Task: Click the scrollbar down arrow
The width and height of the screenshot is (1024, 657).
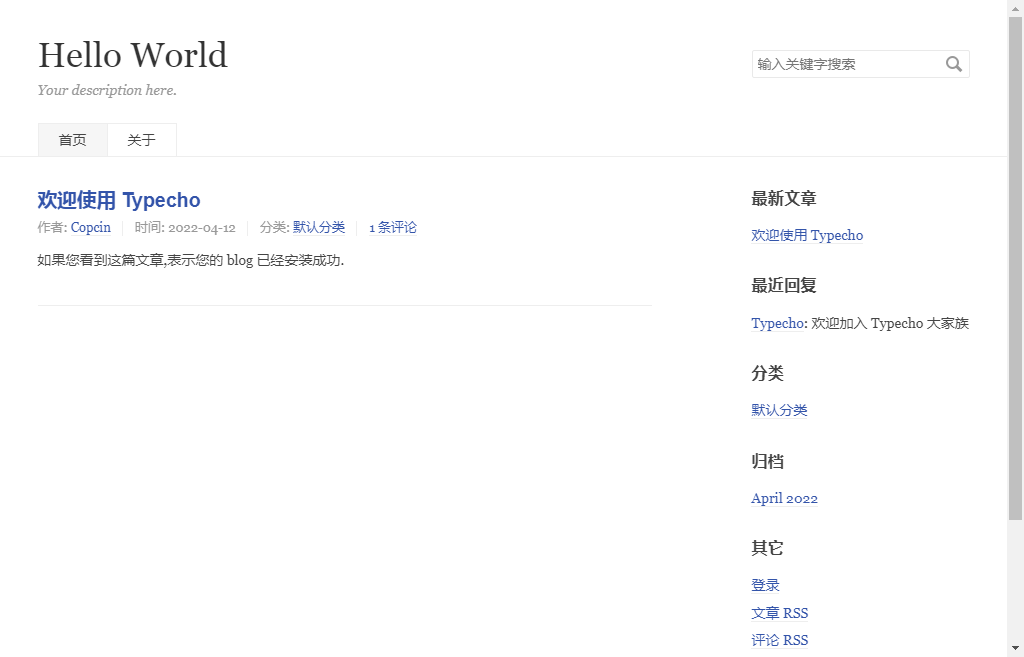Action: (x=1016, y=648)
